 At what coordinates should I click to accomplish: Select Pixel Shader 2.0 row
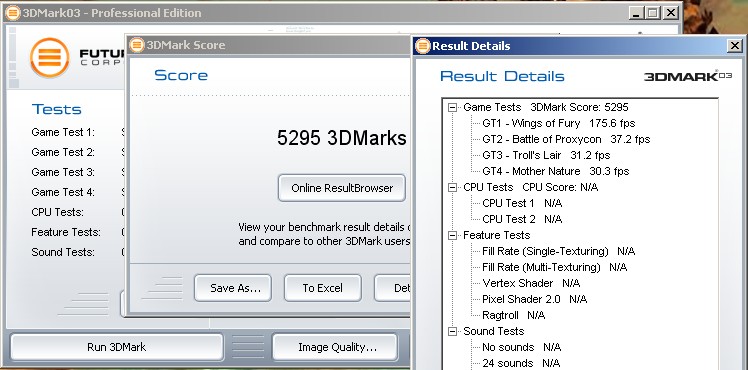[534, 299]
